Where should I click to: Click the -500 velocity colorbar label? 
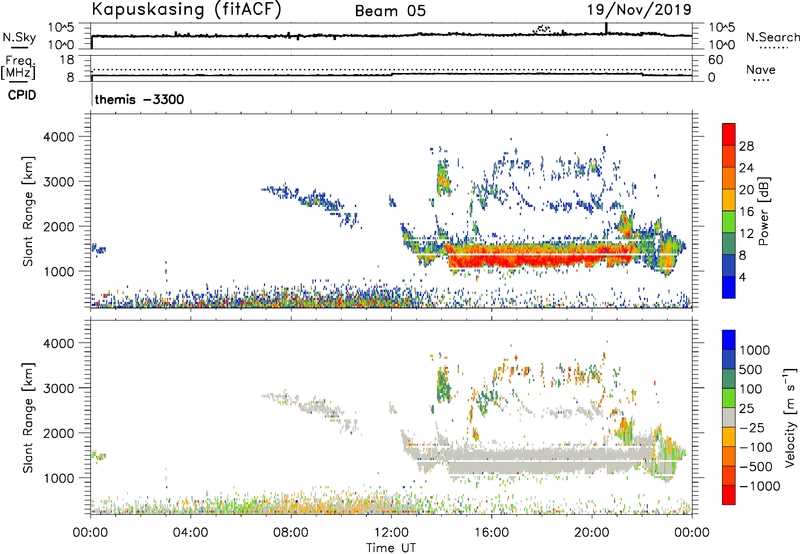pyautogui.click(x=756, y=466)
